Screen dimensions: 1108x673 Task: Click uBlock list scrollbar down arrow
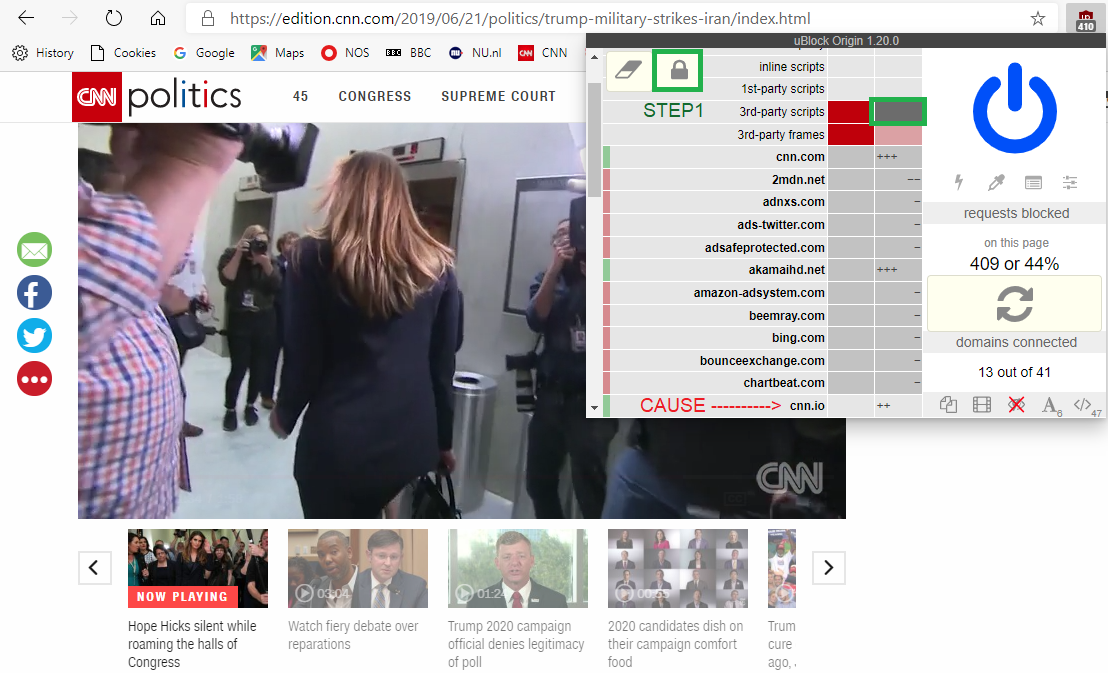tap(594, 408)
